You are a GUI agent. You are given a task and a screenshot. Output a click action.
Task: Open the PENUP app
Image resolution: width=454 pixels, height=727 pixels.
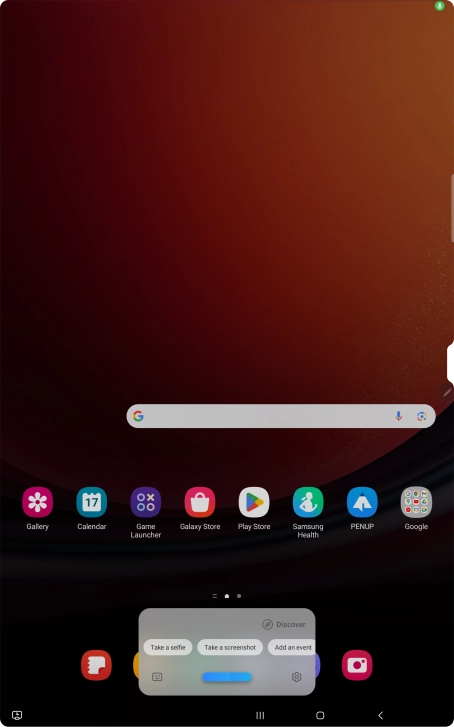tap(362, 502)
